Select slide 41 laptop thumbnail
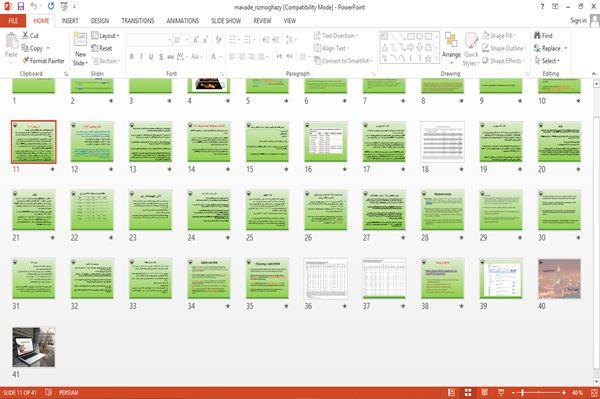This screenshot has width=600, height=399. pyautogui.click(x=34, y=347)
